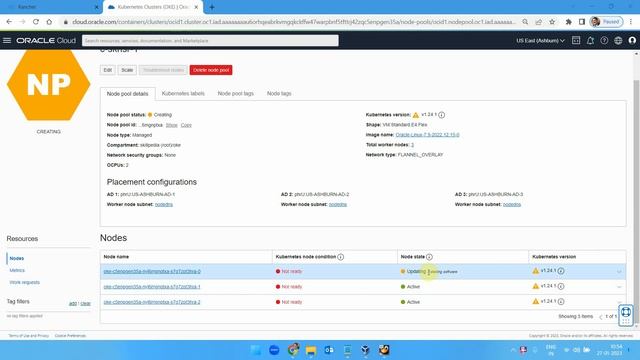Image resolution: width=640 pixels, height=360 pixels.
Task: Click the browser address bar URL
Action: 294,22
